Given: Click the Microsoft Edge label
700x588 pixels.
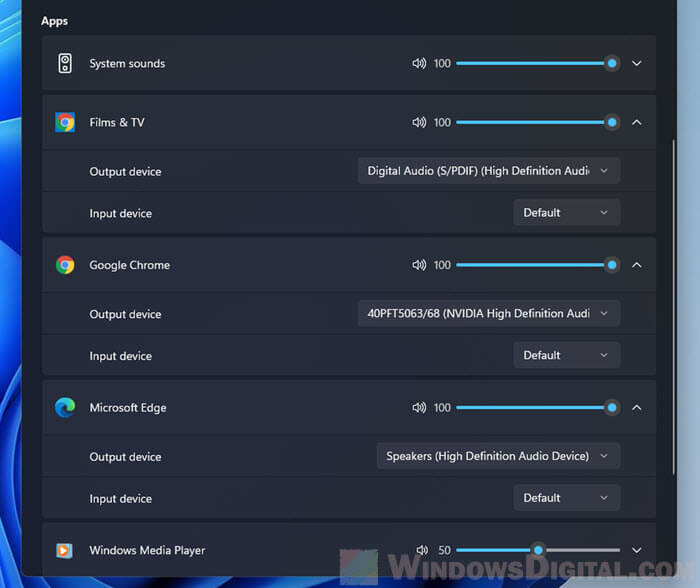Looking at the screenshot, I should click(128, 408).
